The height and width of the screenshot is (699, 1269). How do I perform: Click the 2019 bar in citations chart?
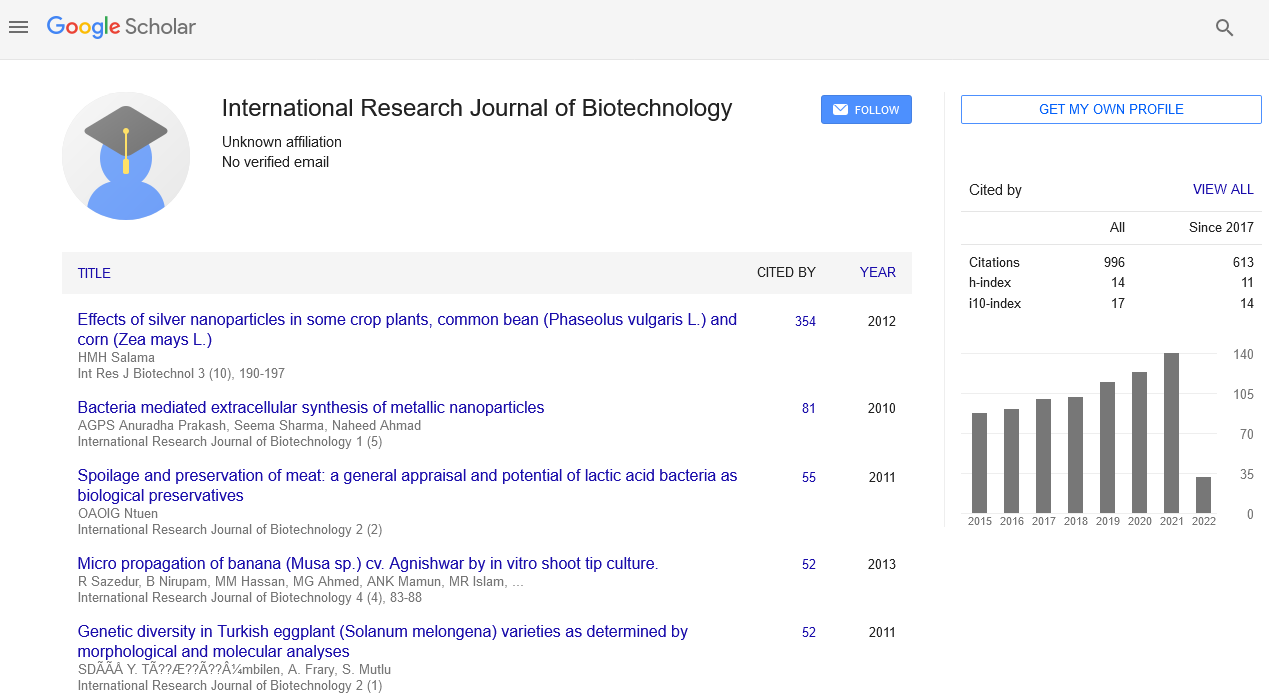(1108, 447)
